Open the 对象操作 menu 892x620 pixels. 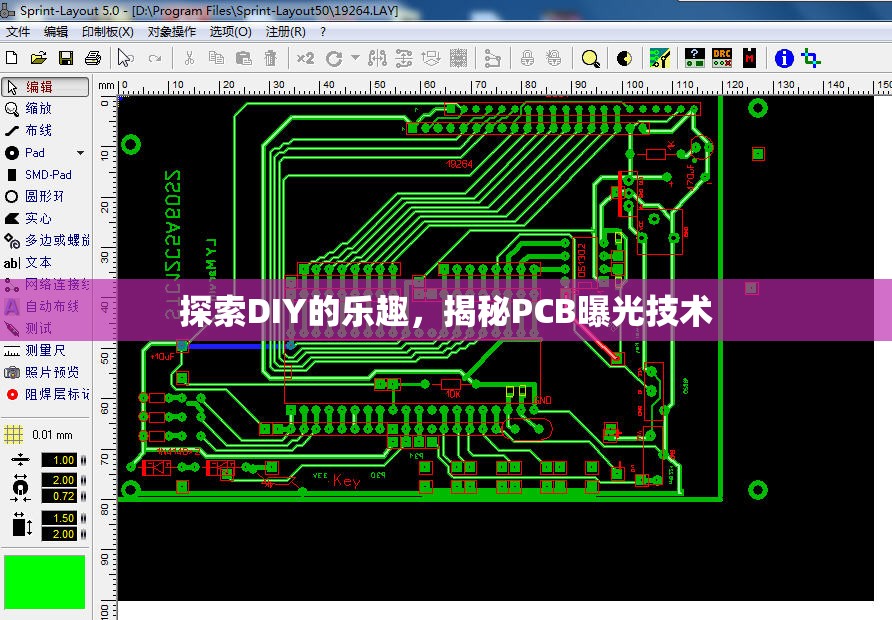tap(172, 32)
